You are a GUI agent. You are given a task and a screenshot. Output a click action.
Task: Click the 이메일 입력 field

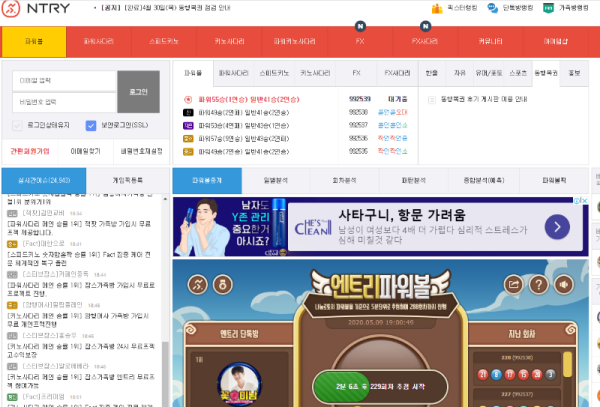(64, 81)
